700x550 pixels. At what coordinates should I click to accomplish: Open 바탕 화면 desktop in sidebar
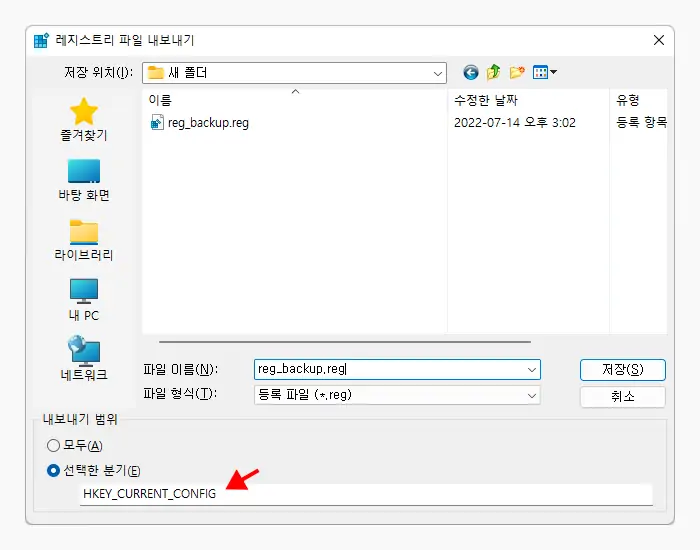point(84,180)
